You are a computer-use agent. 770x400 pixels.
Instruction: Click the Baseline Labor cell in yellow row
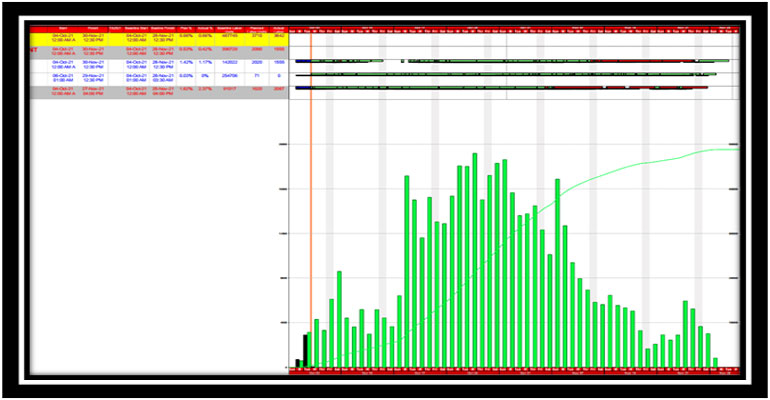(x=230, y=37)
